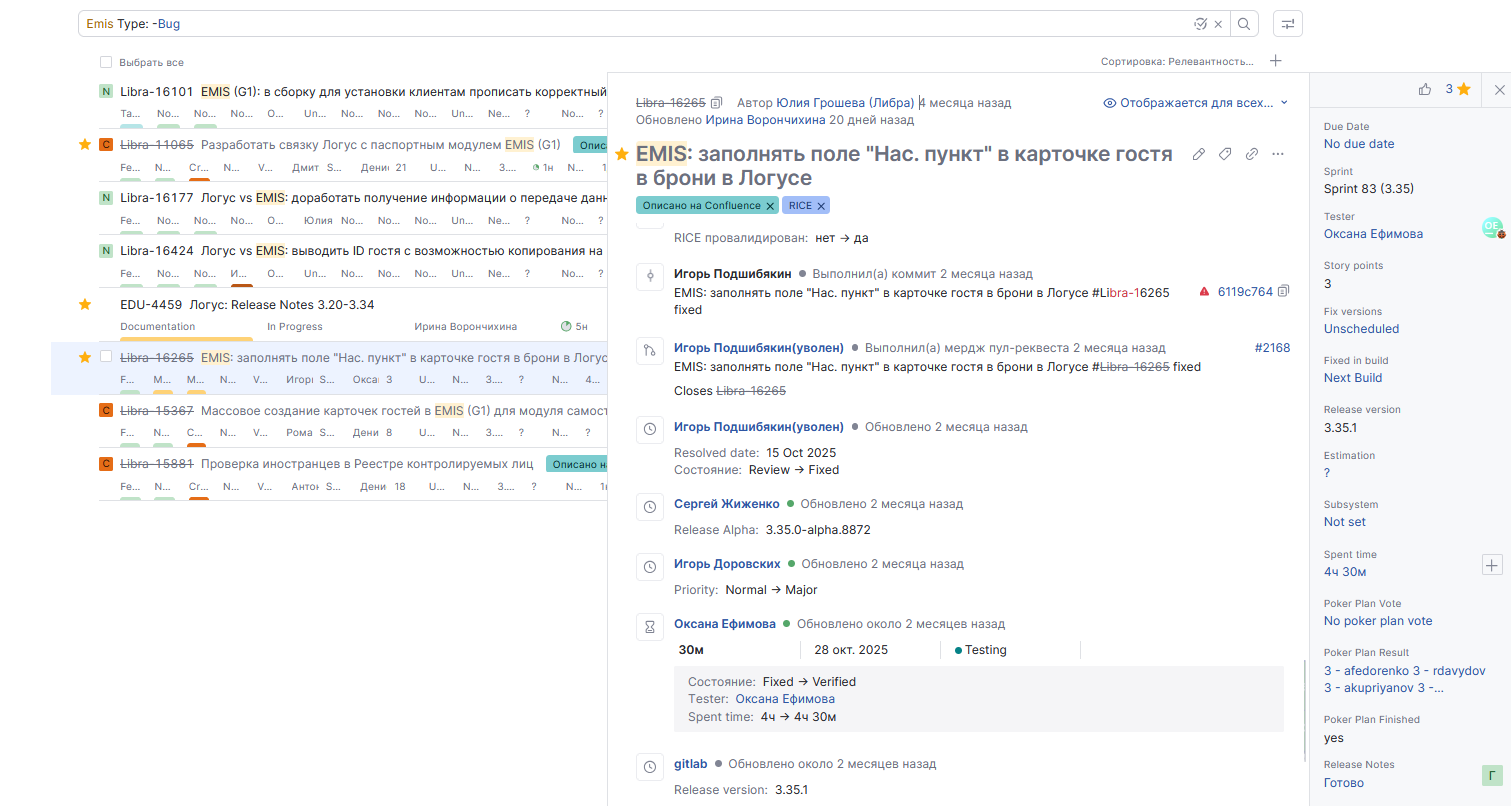Click the Оксана Ефимова tester avatar

pos(1492,228)
